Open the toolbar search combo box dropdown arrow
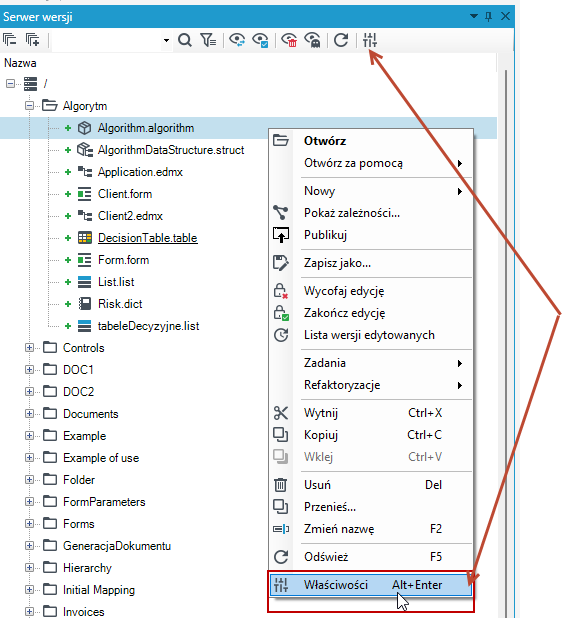This screenshot has height=618, width=575. click(x=166, y=40)
